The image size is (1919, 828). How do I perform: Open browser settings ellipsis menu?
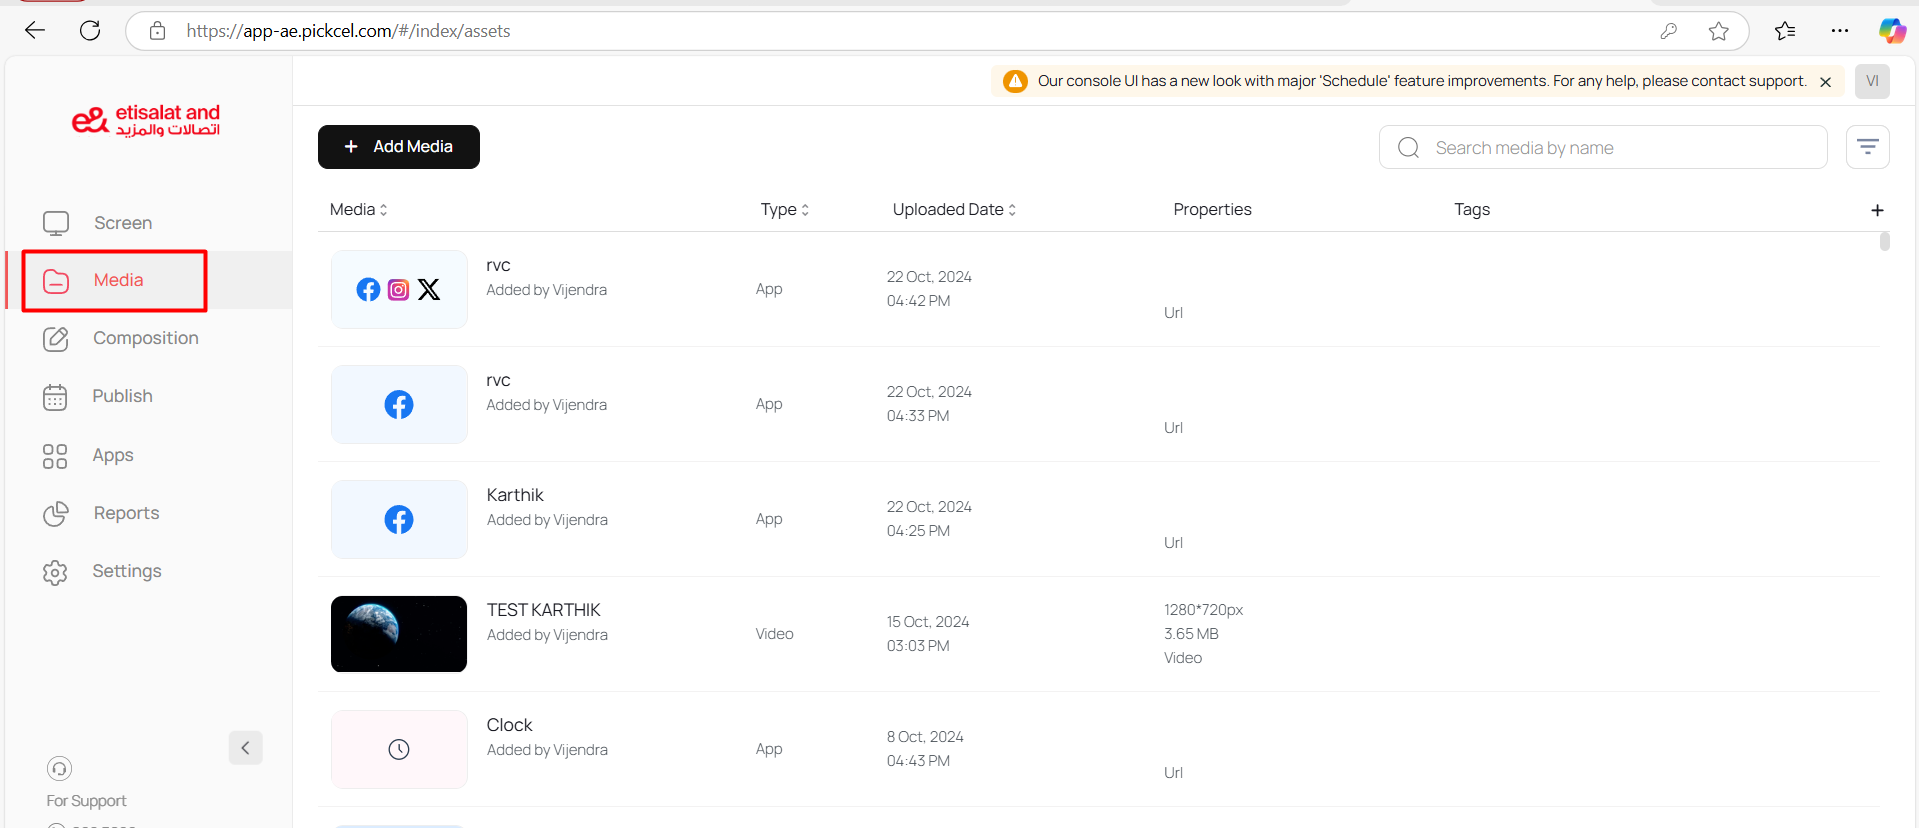pyautogui.click(x=1840, y=31)
